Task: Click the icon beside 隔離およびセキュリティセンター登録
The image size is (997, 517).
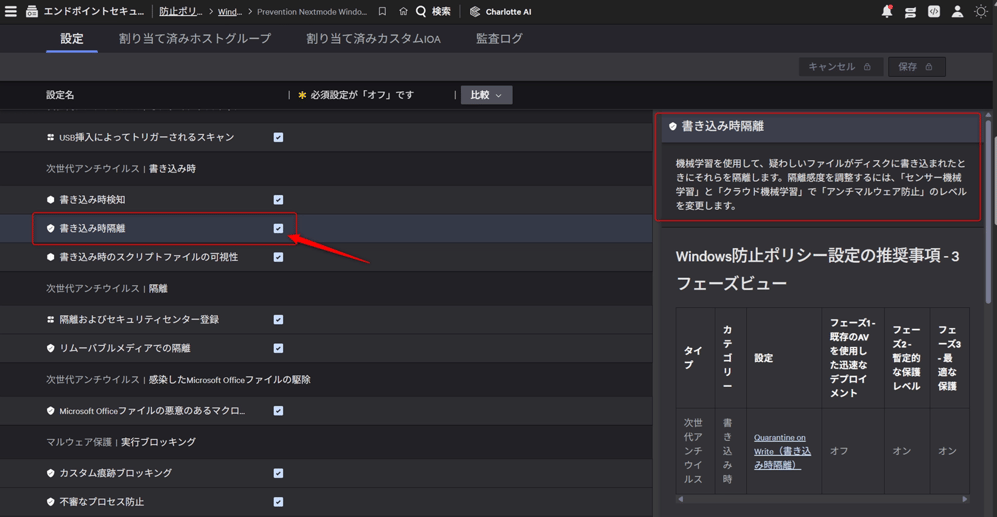Action: pos(50,320)
